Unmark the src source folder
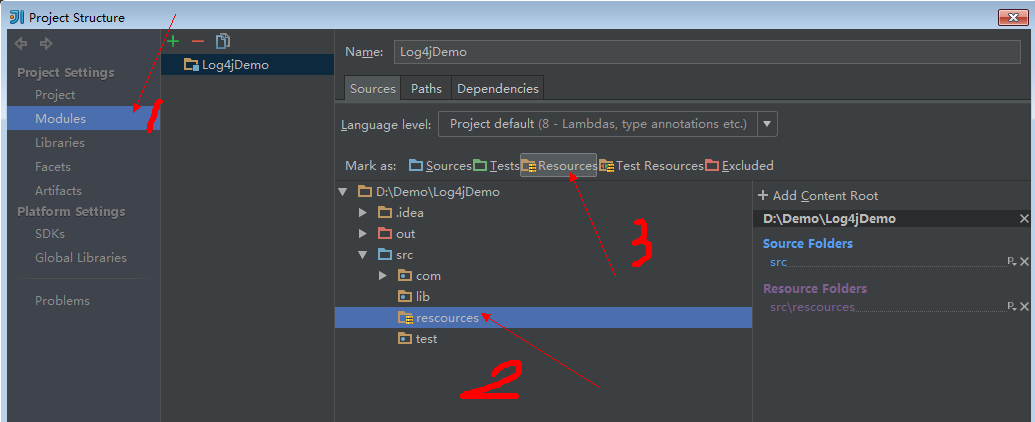Image resolution: width=1035 pixels, height=422 pixels. pyautogui.click(x=1024, y=262)
